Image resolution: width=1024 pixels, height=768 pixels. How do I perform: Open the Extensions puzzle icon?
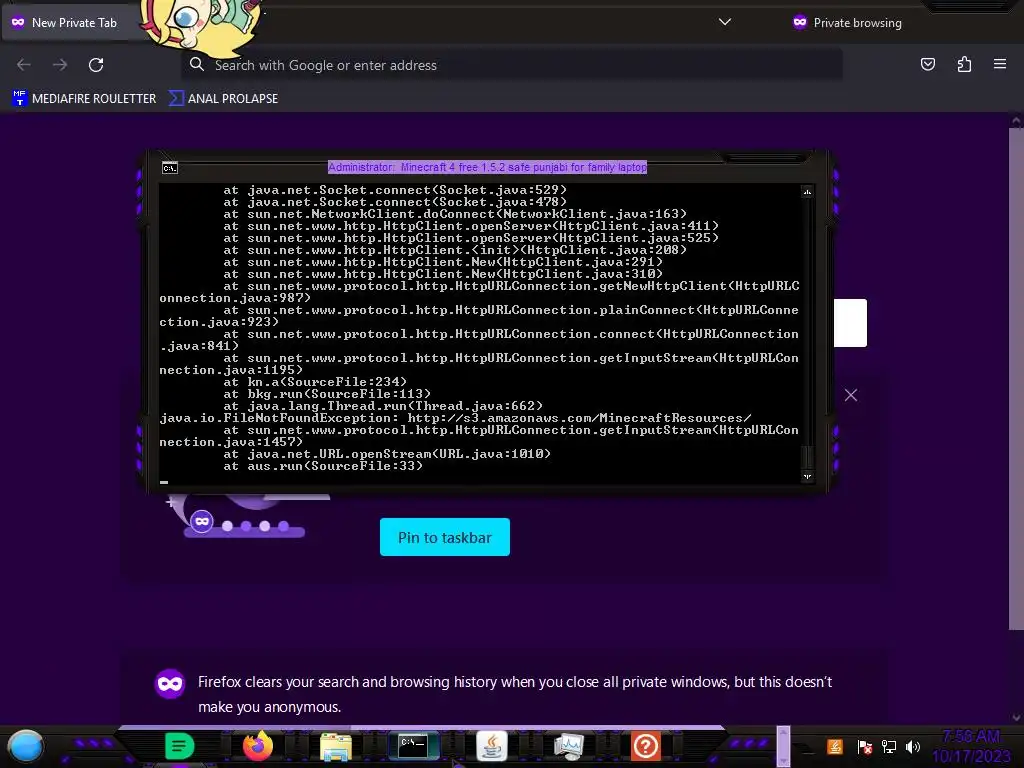tap(964, 64)
